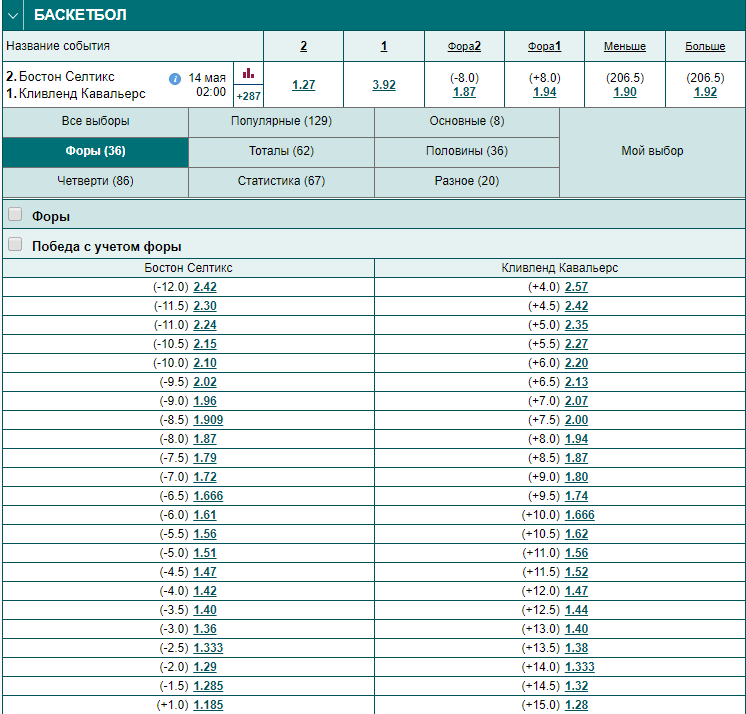Select Boston (-8.5) odds 1.909
This screenshot has height=714, width=746.
[208, 421]
